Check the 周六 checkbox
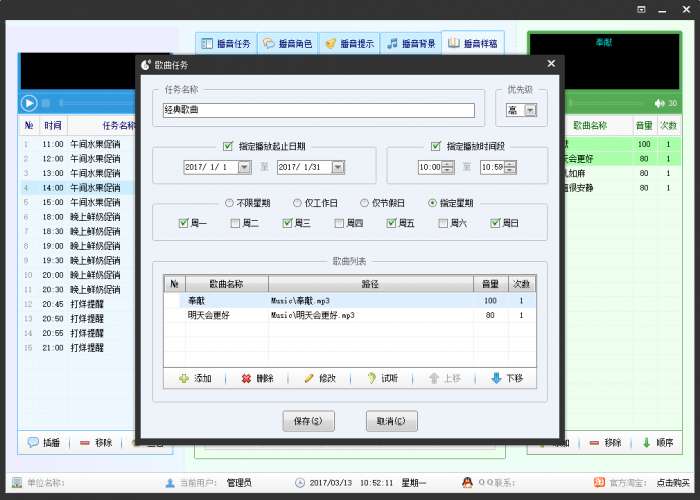700x500 pixels. (443, 223)
